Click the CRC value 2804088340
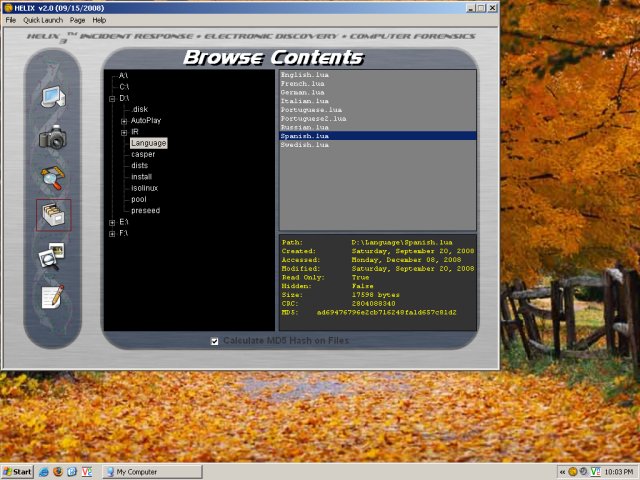Image resolution: width=640 pixels, height=480 pixels. click(x=373, y=304)
